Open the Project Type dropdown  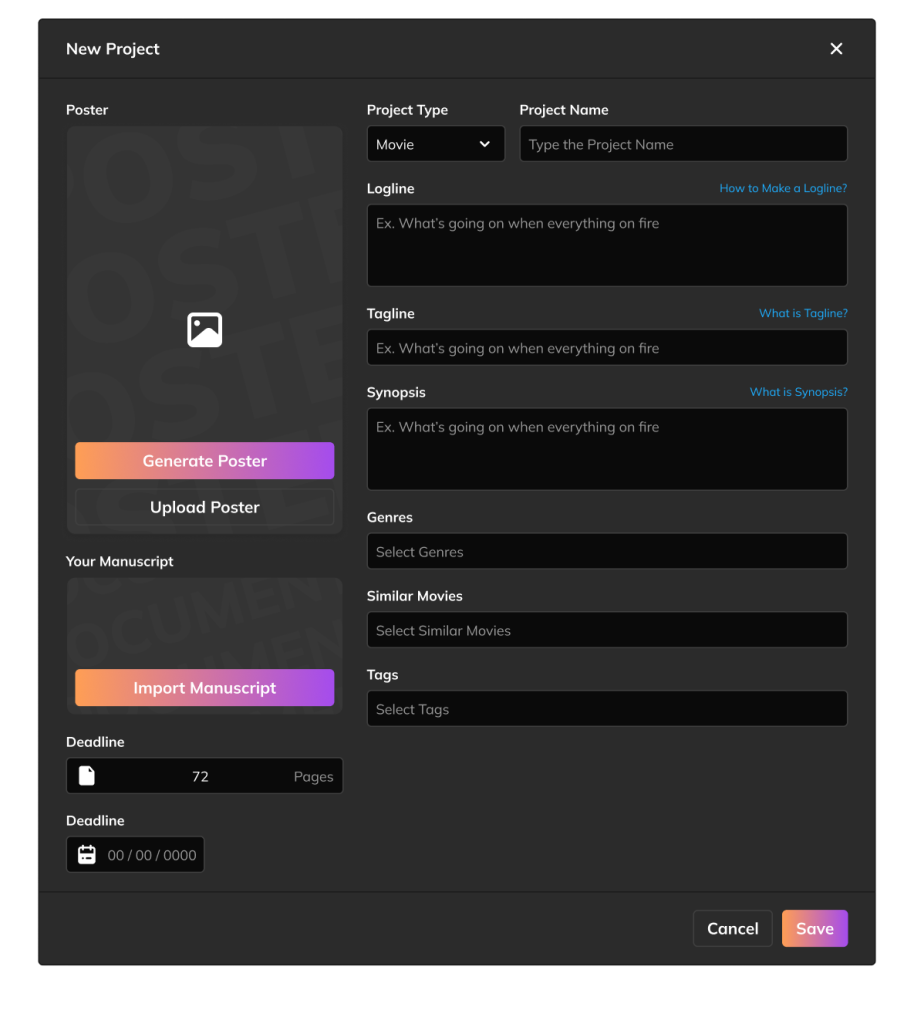[x=435, y=144]
